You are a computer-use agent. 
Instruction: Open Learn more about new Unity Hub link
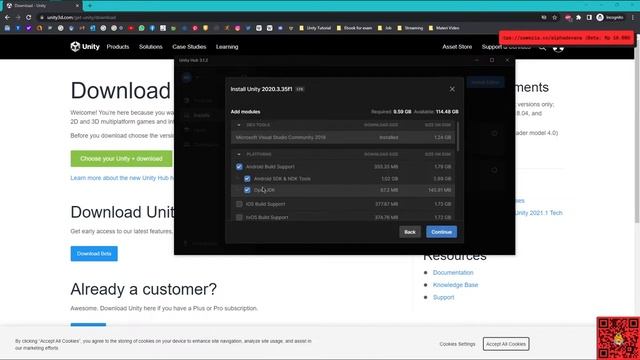pos(122,178)
